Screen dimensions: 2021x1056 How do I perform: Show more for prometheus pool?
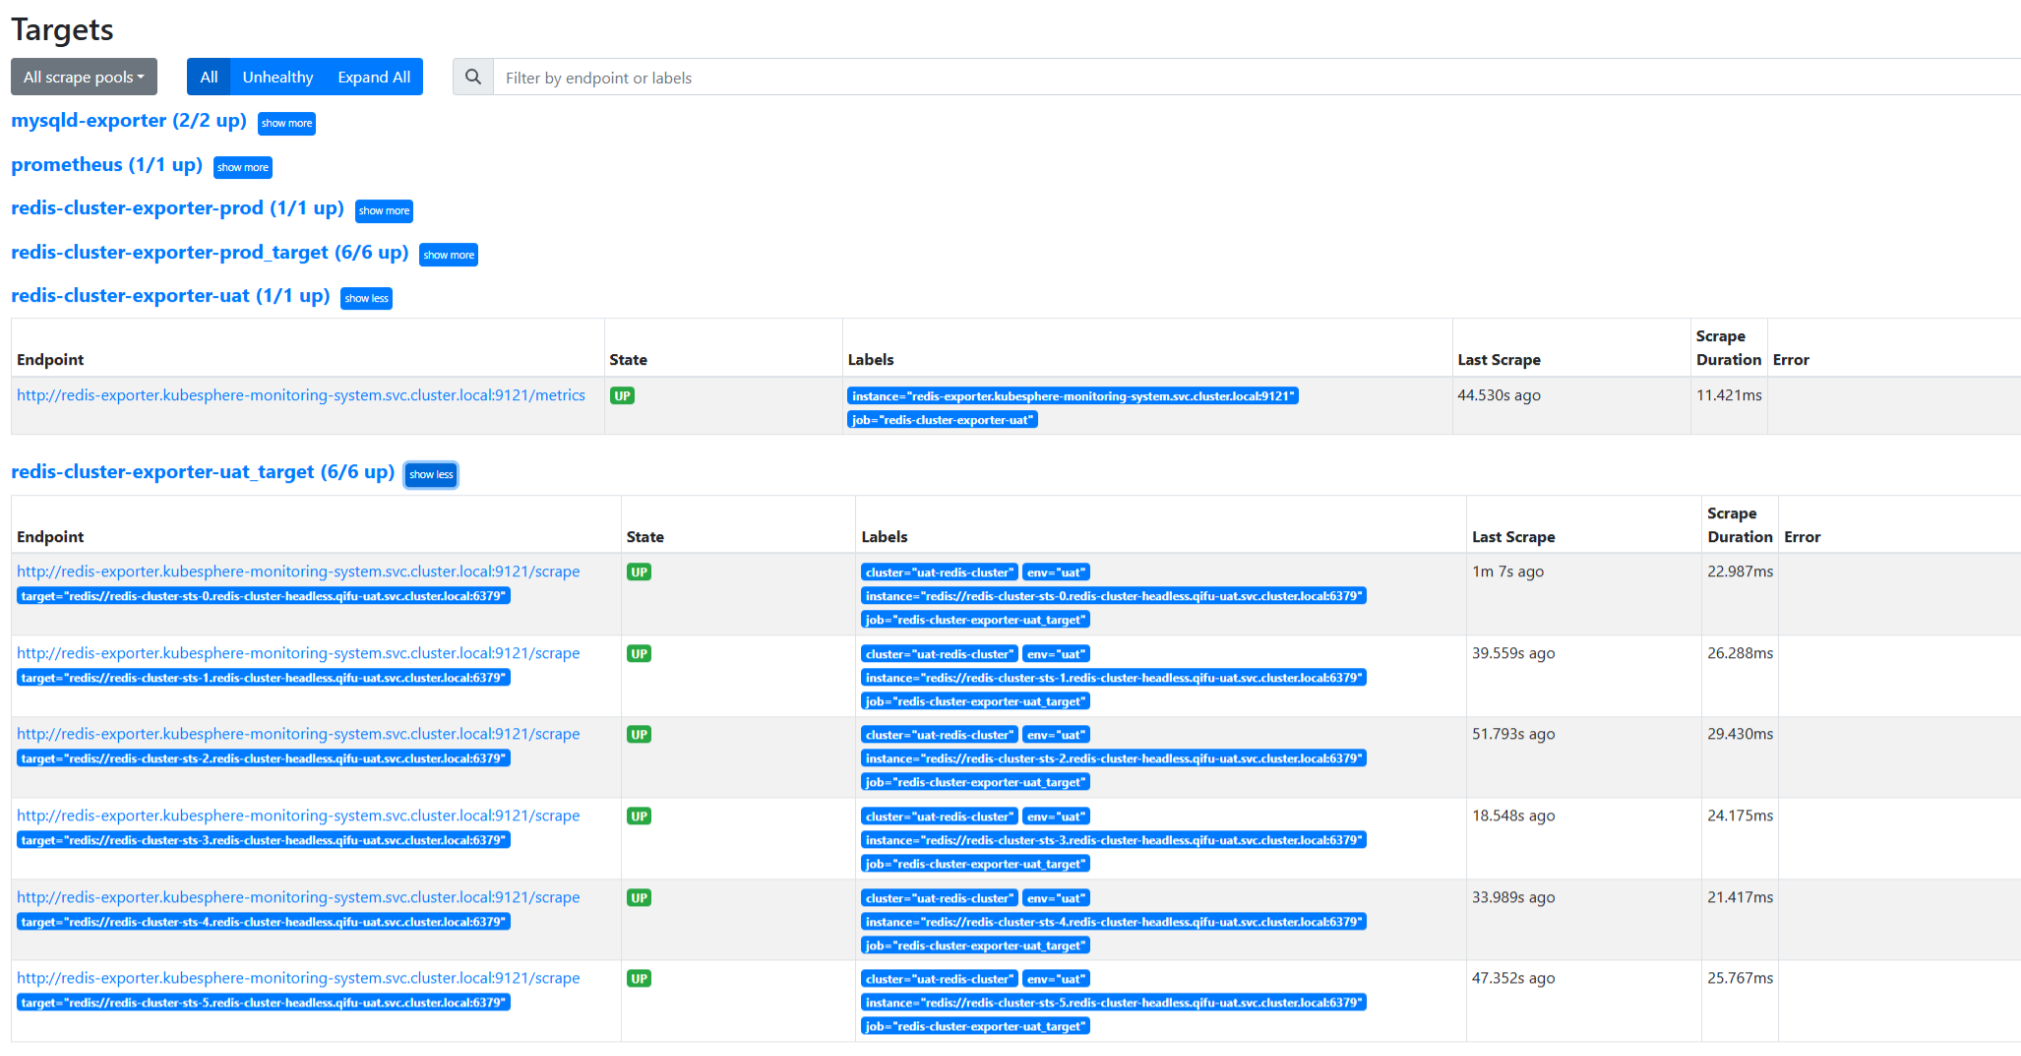click(243, 167)
